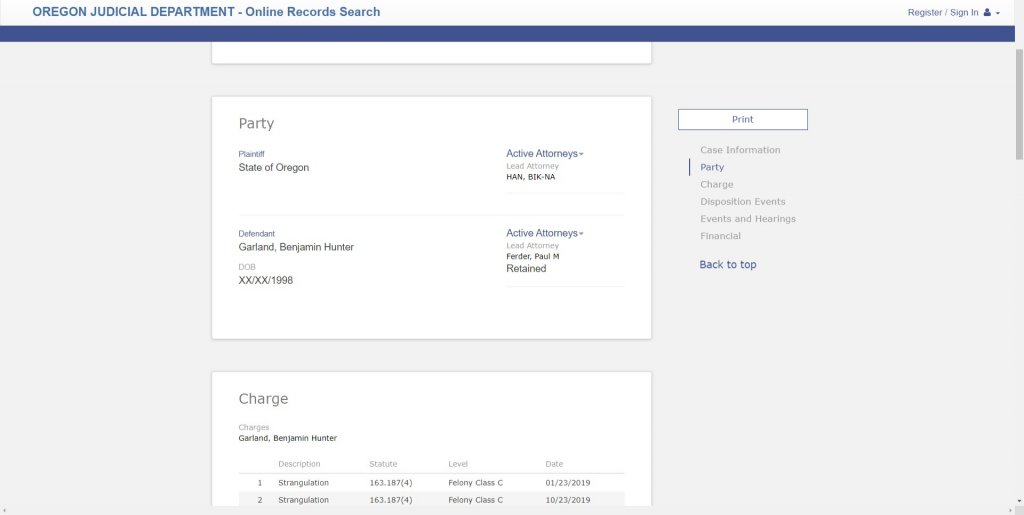Click the Print button
This screenshot has width=1024, height=515.
click(742, 119)
